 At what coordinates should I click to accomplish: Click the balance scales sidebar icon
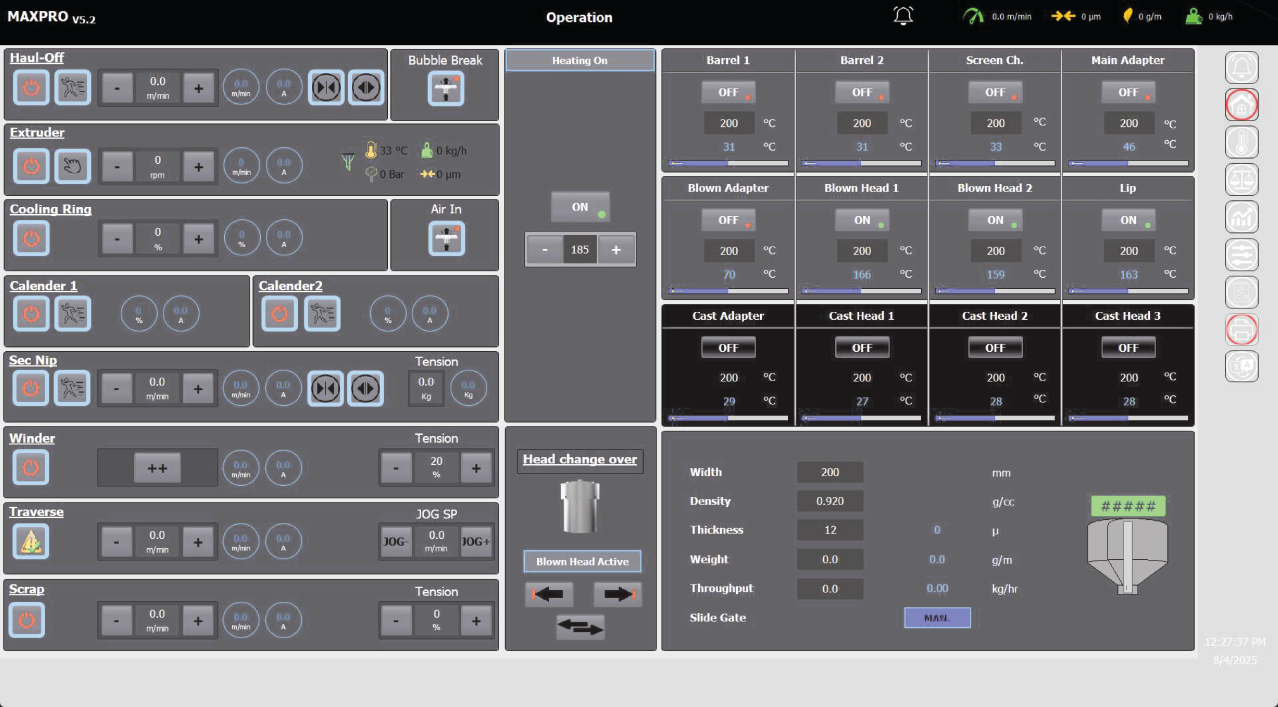point(1241,180)
